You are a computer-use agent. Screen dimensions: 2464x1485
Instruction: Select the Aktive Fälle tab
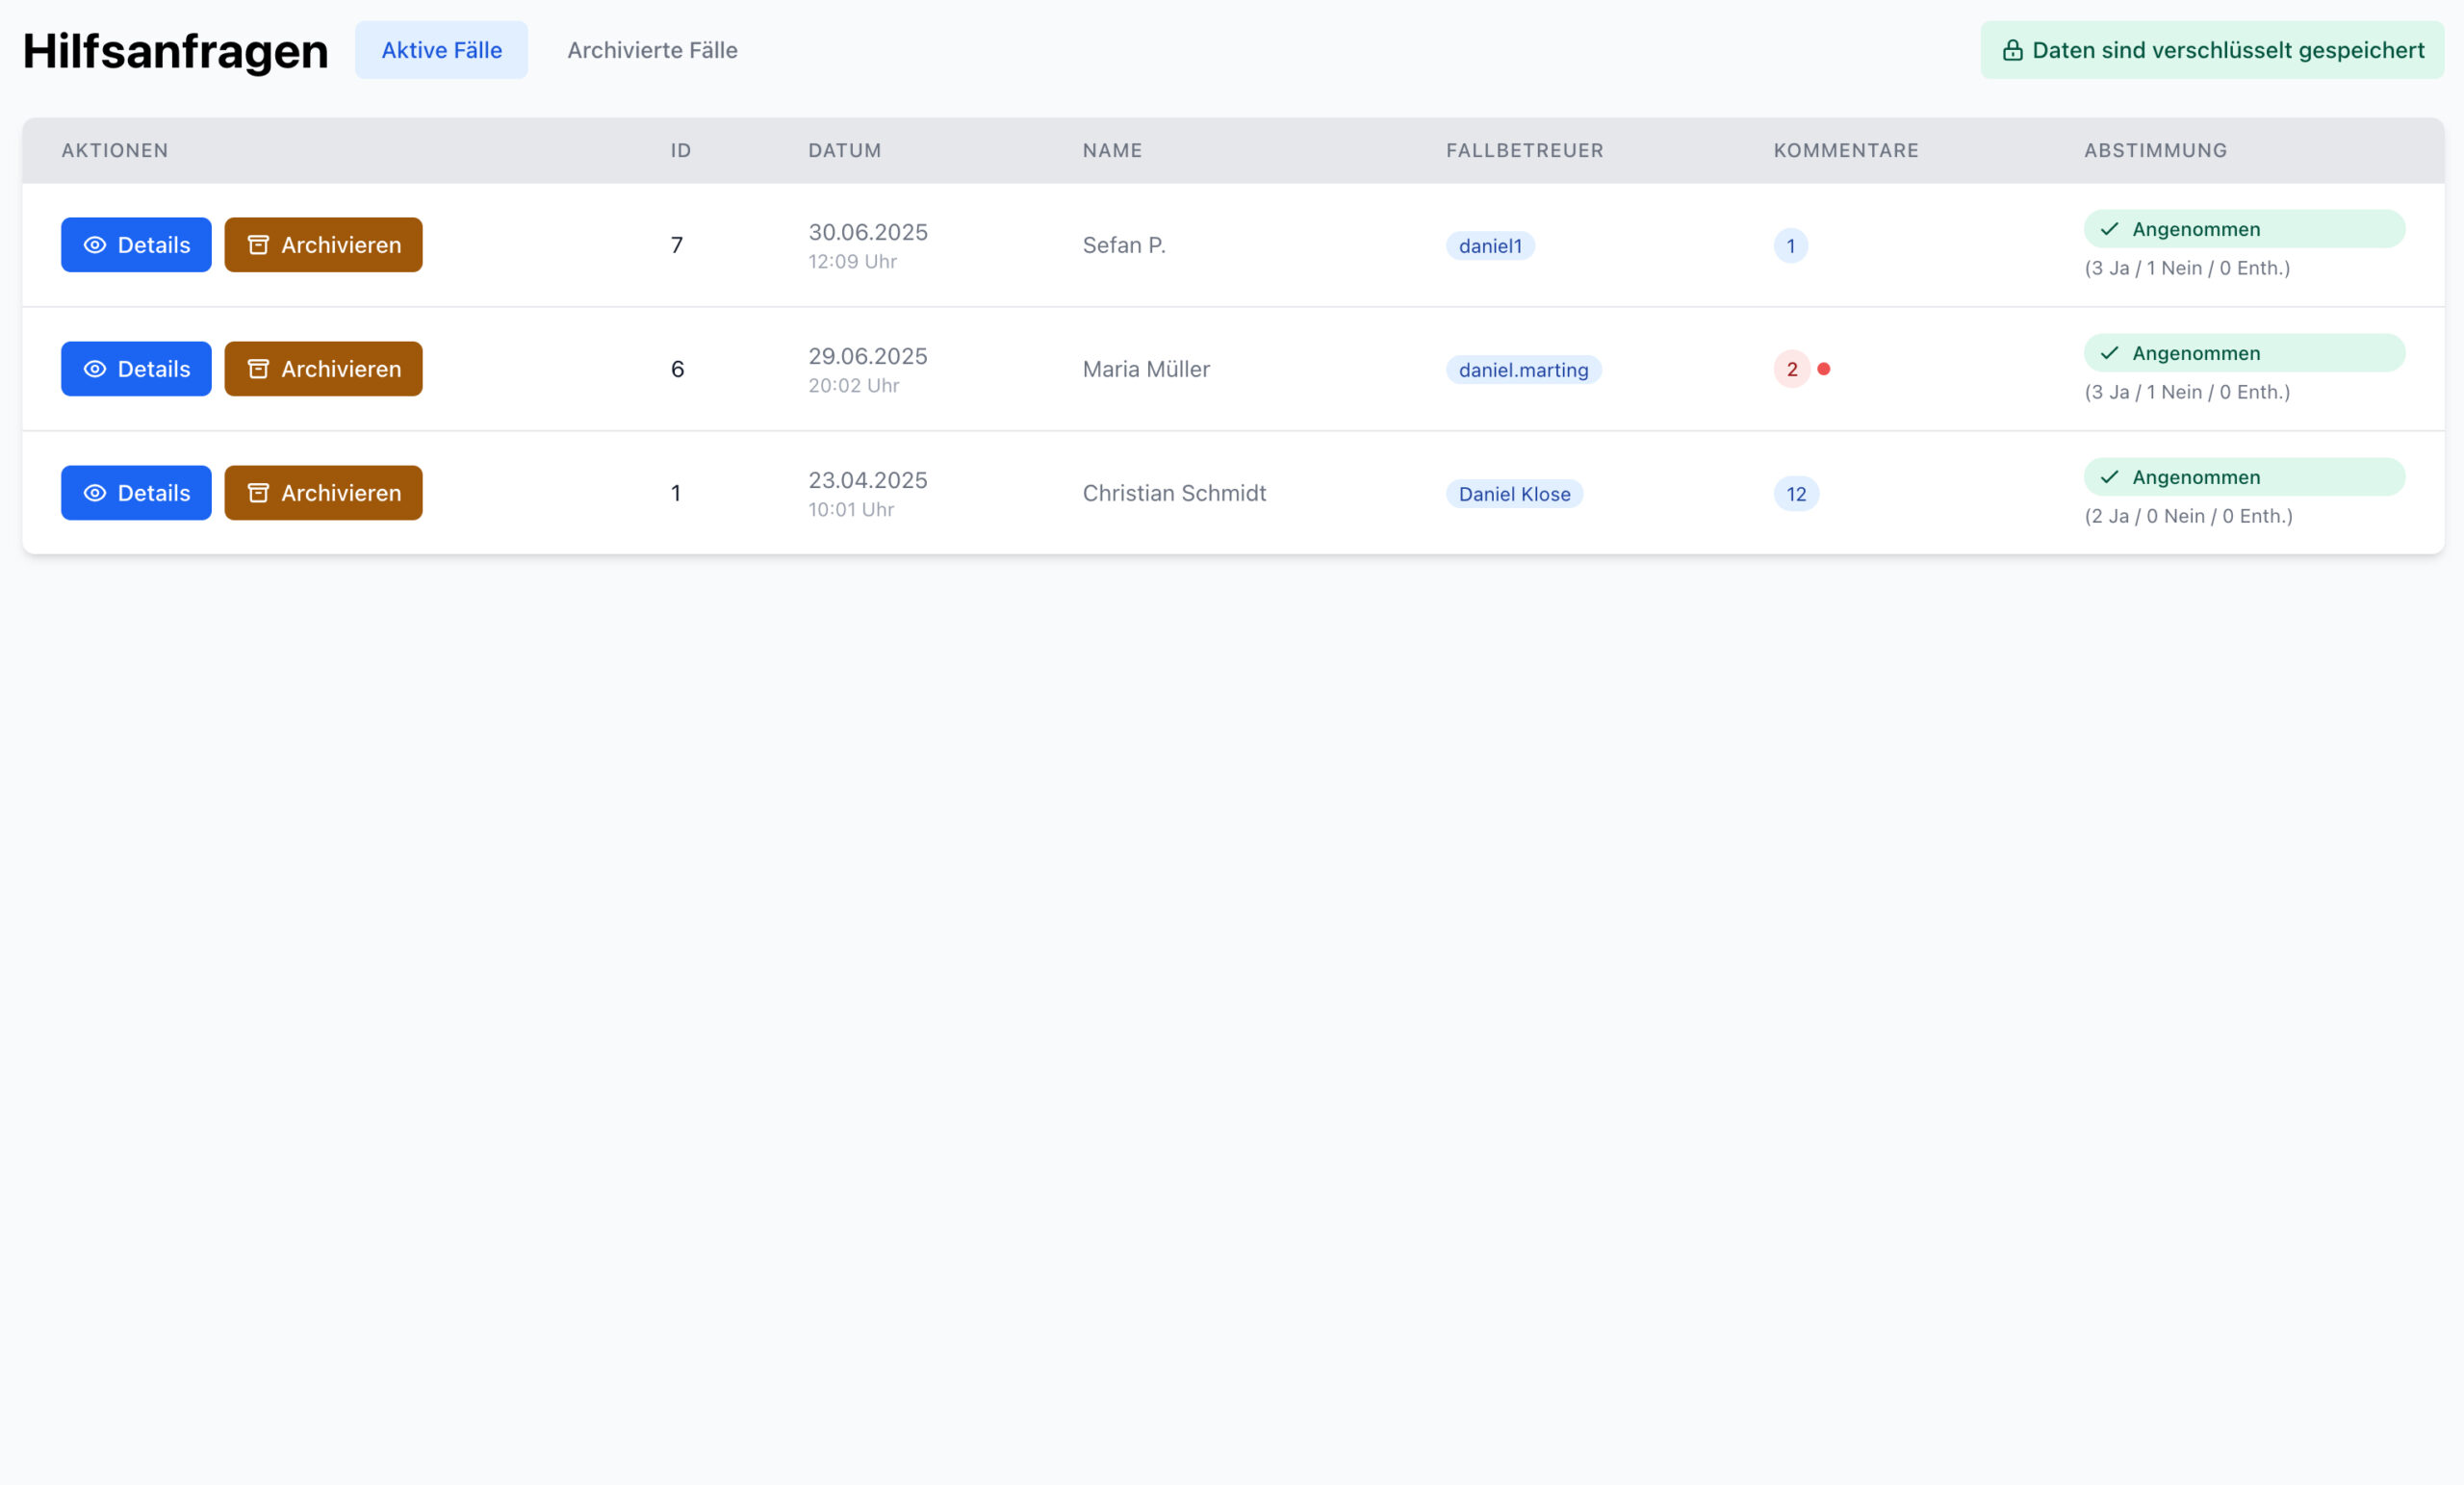click(441, 50)
